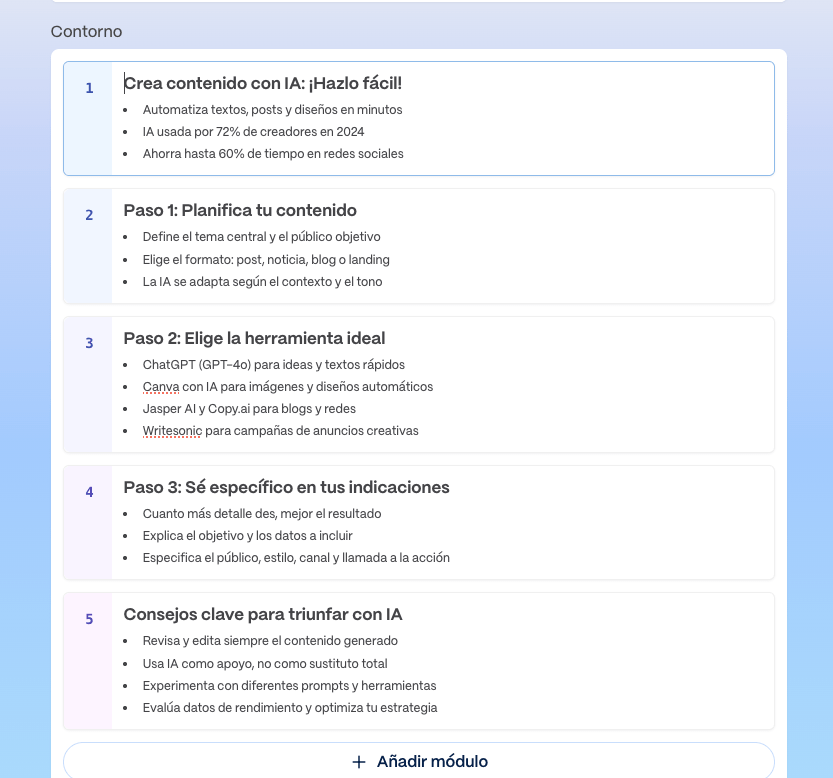Select the number 3 badge beside Paso 2

tap(89, 343)
